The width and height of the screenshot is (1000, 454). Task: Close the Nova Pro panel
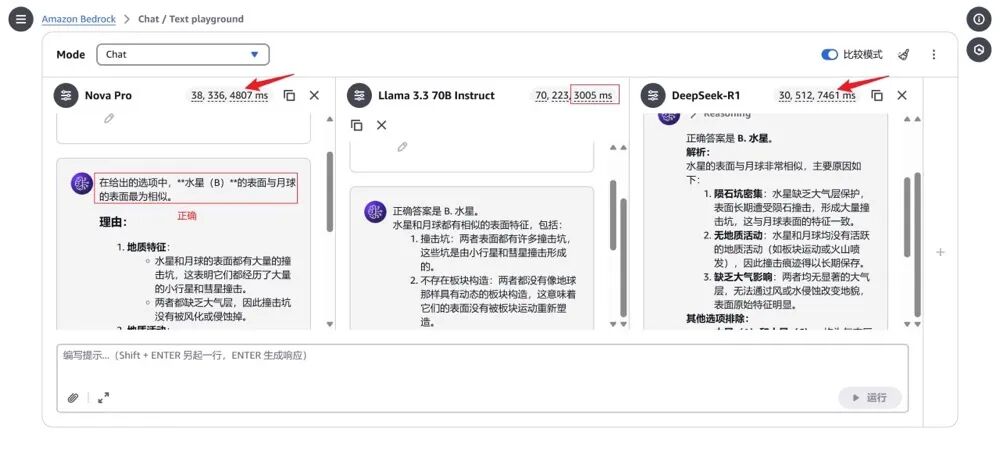click(314, 96)
